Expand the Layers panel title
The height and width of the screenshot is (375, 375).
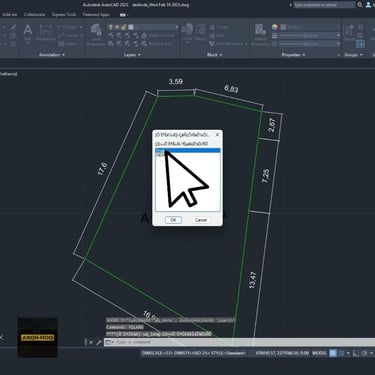pos(132,55)
